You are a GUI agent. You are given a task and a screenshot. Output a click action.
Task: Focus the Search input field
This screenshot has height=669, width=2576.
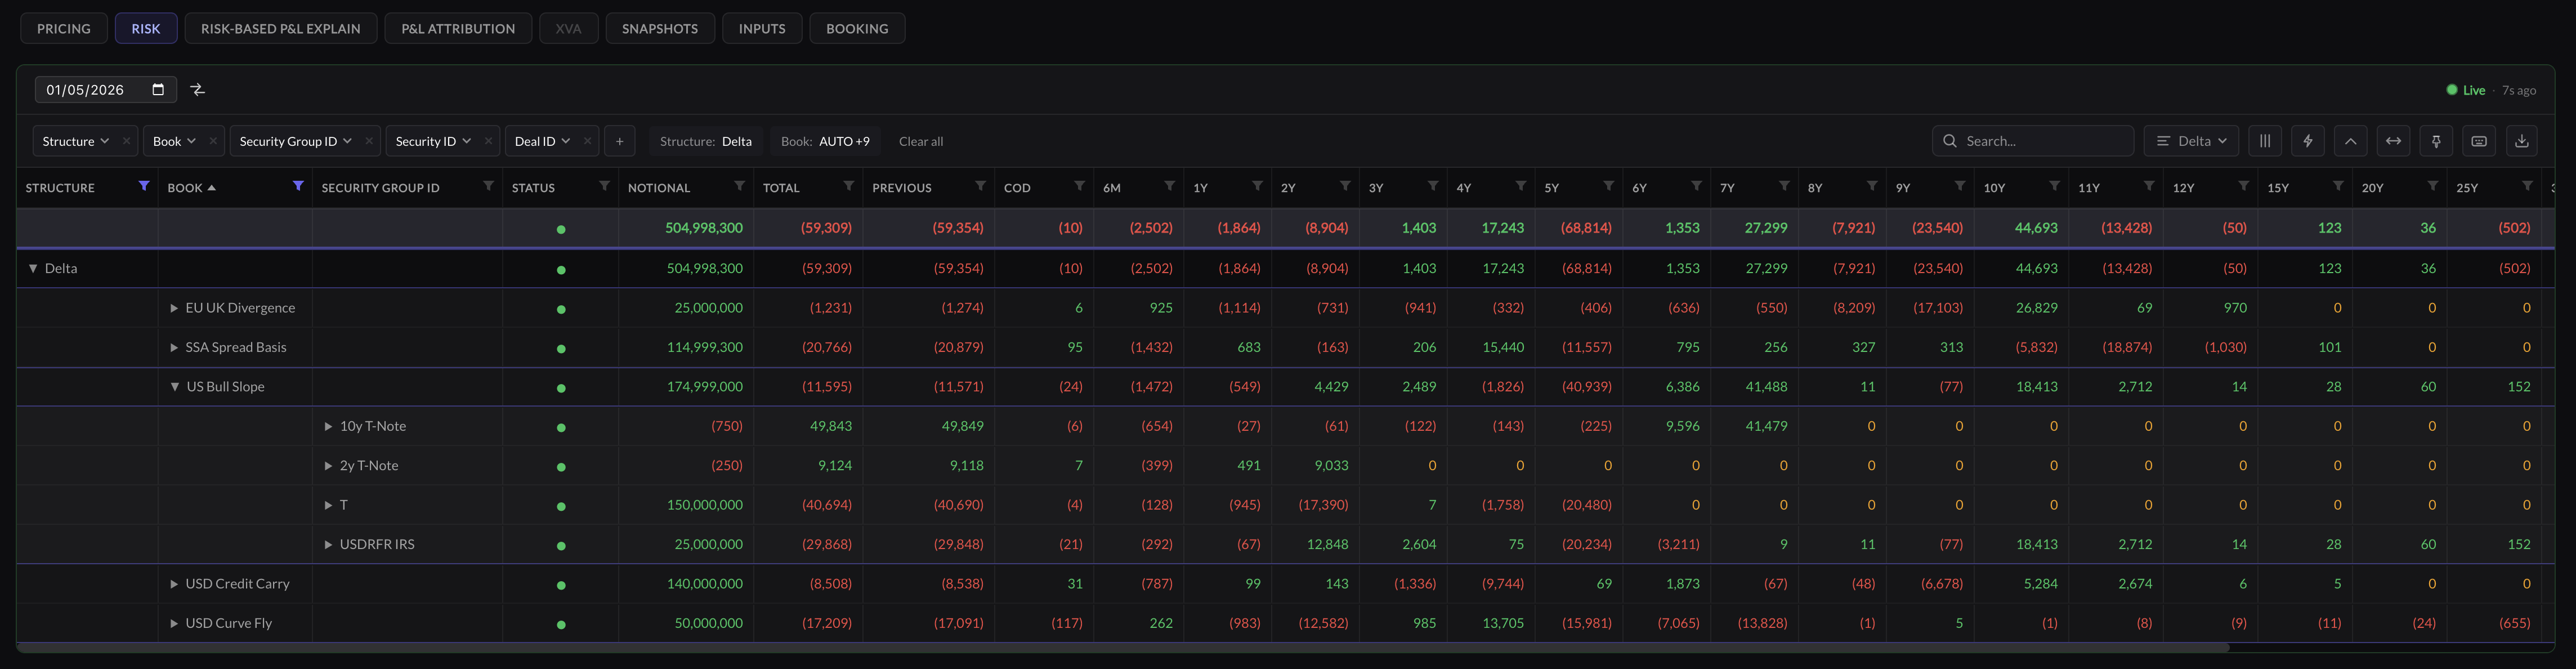click(2033, 141)
